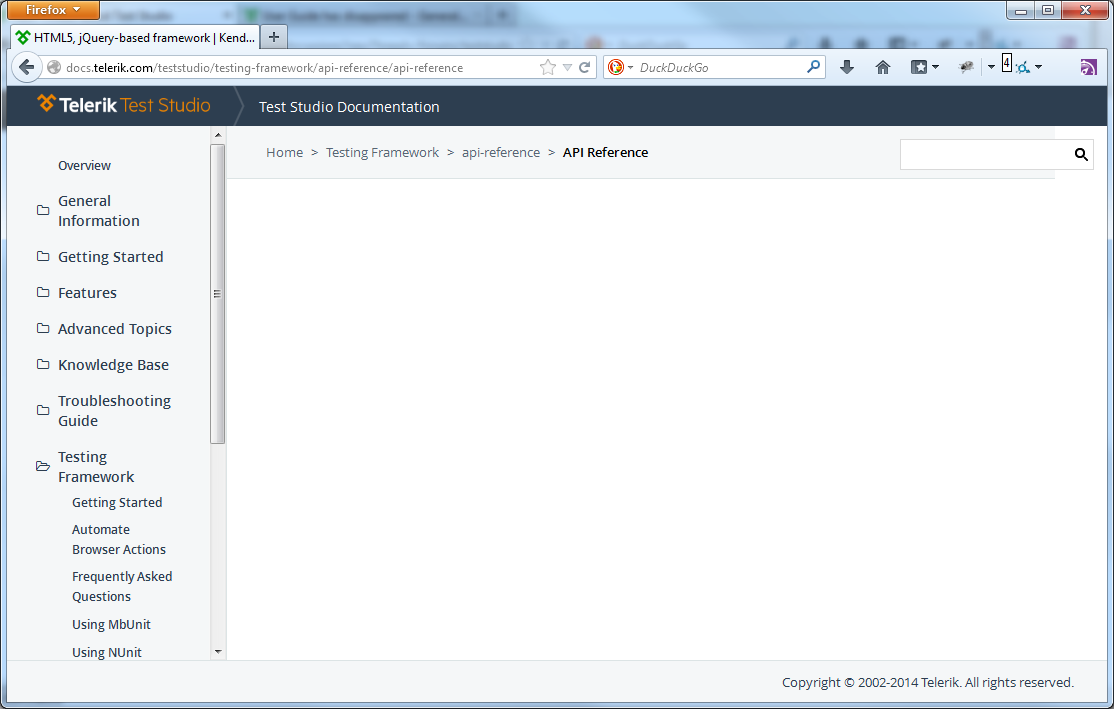Focus the documentation search input field
This screenshot has height=709, width=1114.
click(986, 154)
